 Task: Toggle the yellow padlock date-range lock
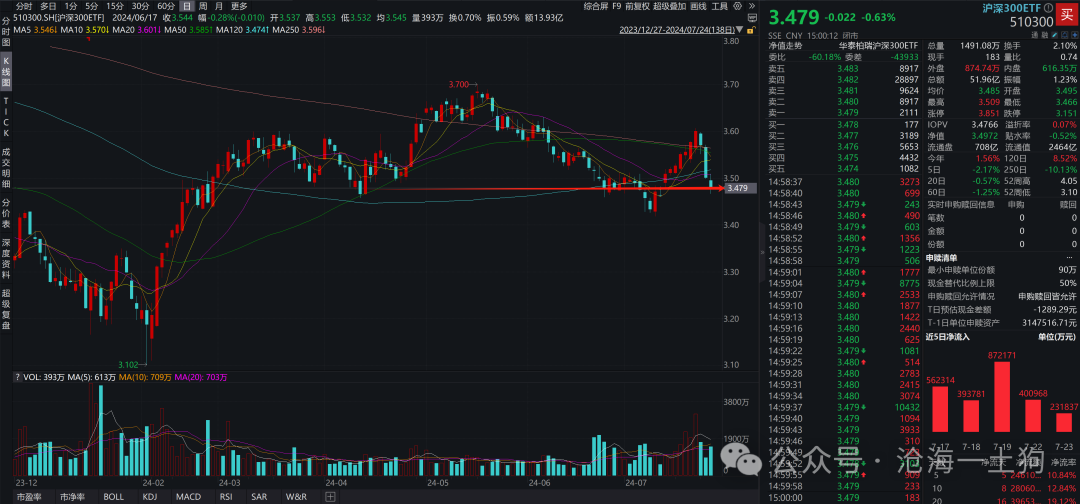pos(751,30)
